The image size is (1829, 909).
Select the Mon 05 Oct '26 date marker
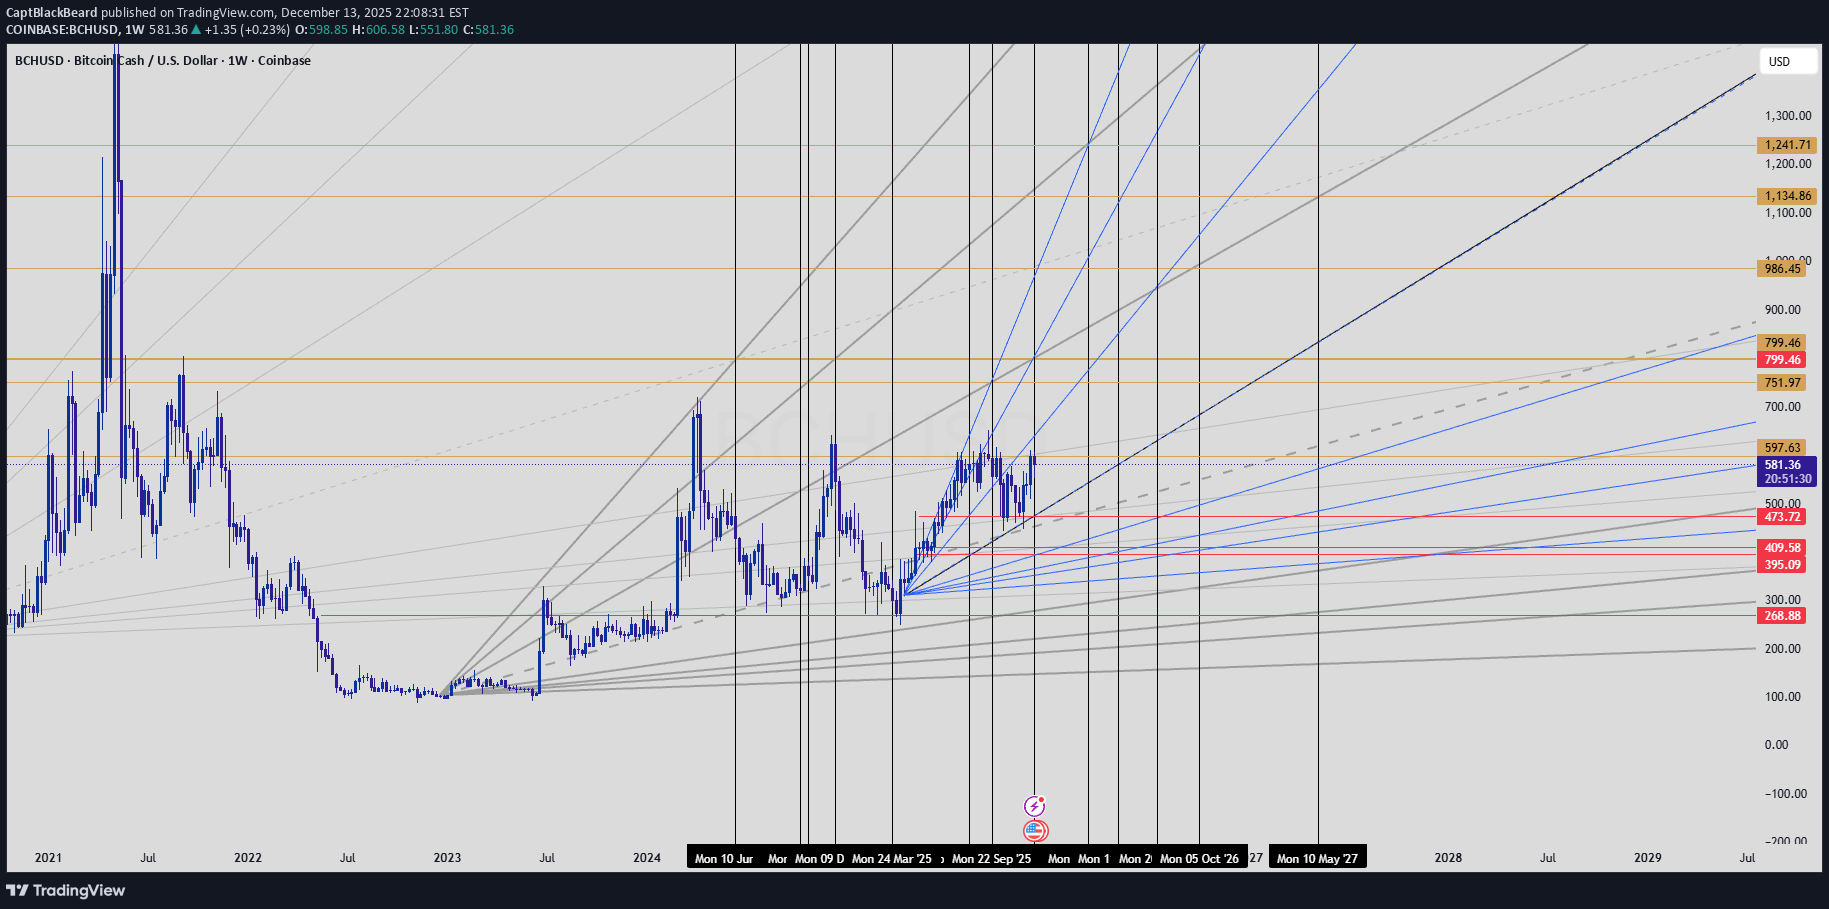click(1199, 858)
